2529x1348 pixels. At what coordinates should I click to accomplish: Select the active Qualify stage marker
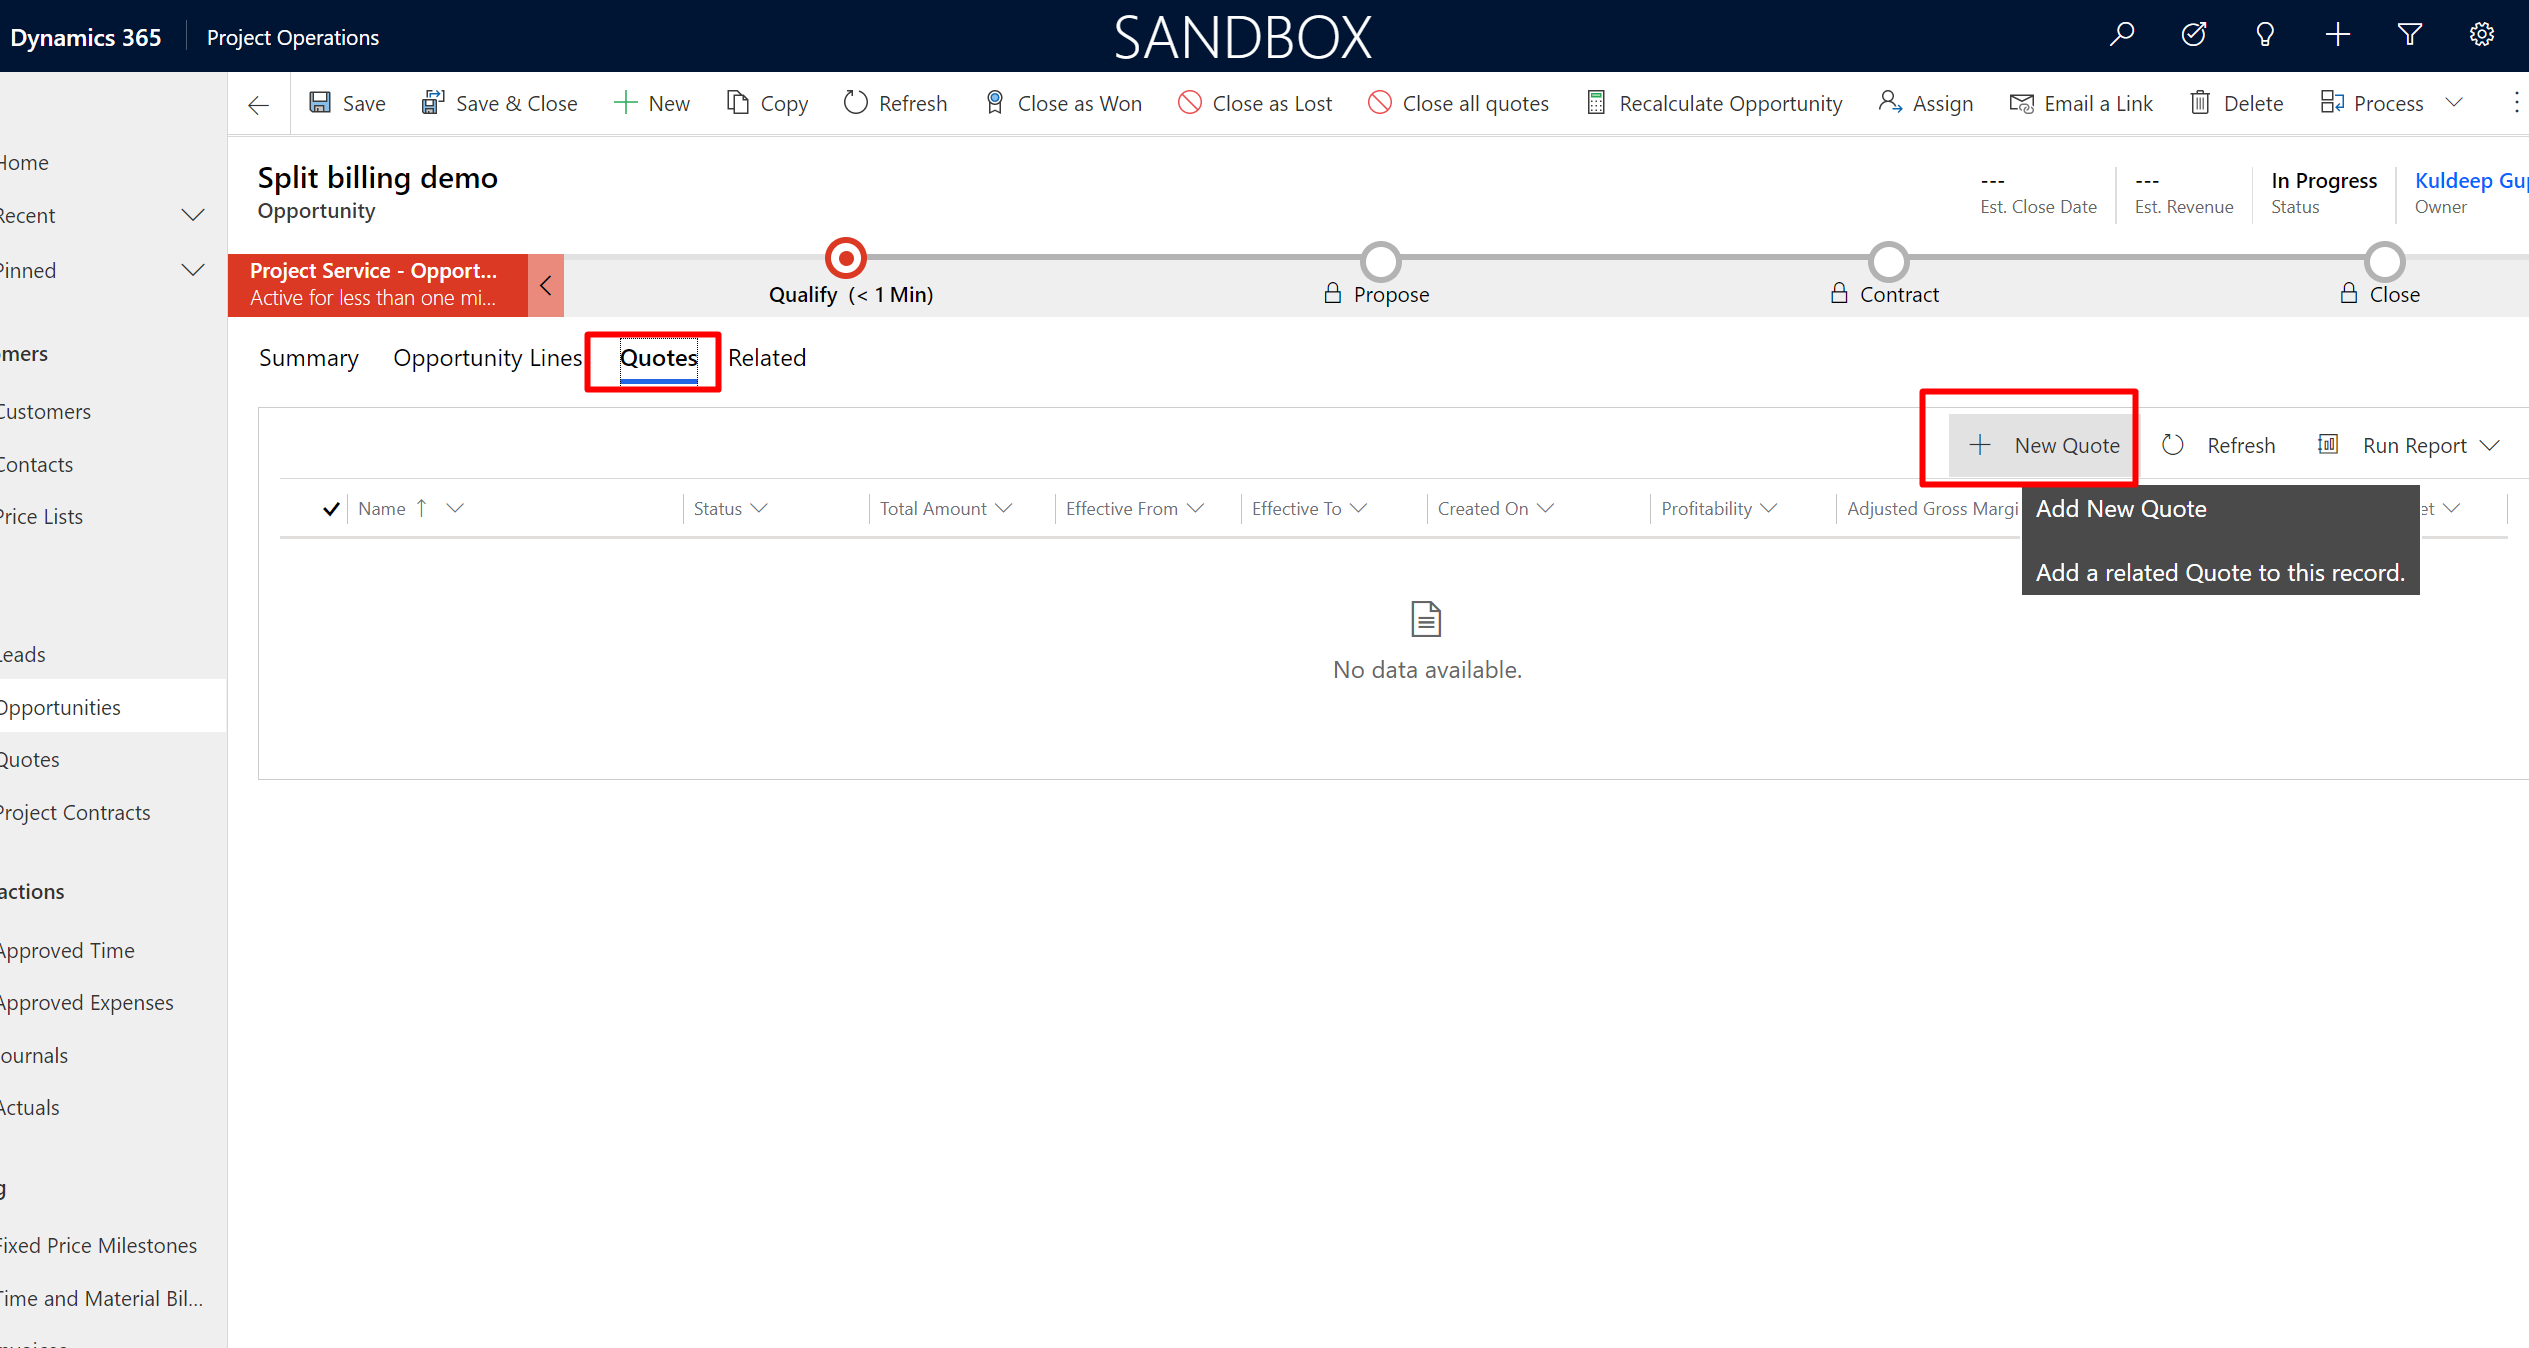[x=845, y=258]
